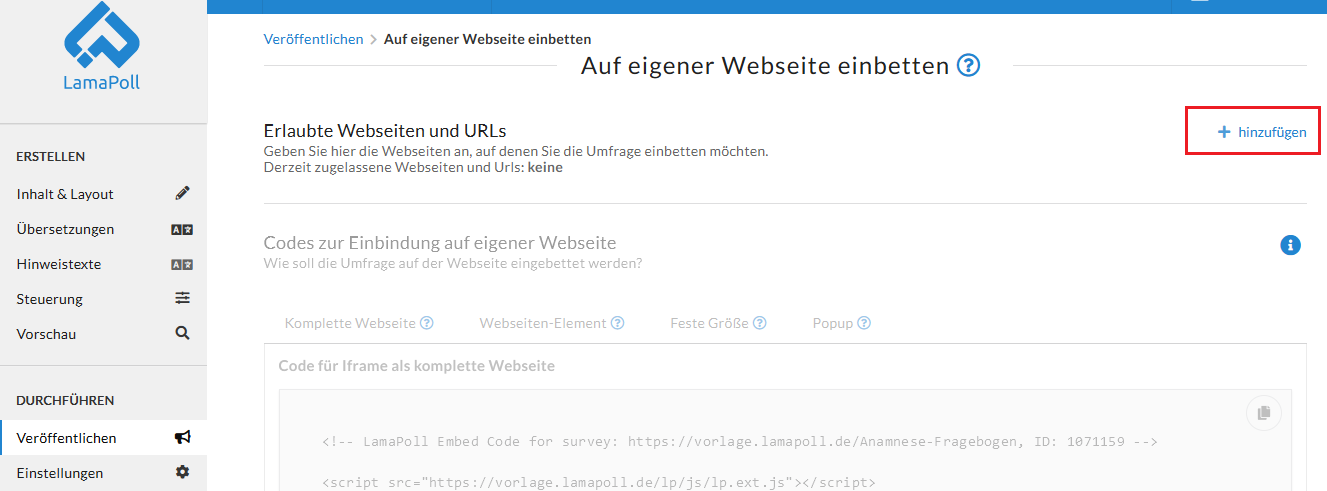Click the translation icon next to Übersetzungen
The height and width of the screenshot is (491, 1327).
coord(182,229)
